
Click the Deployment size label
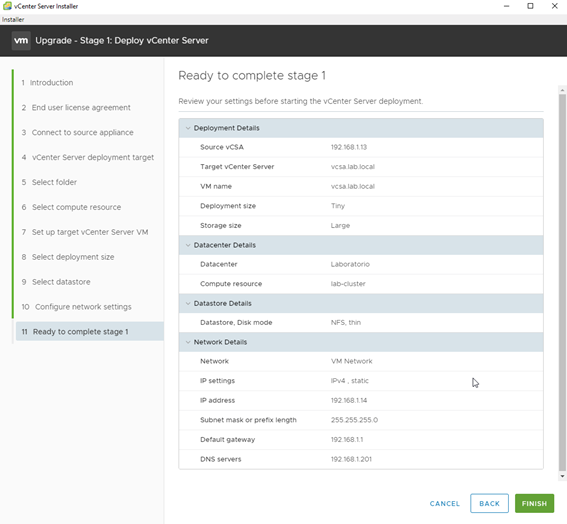click(228, 206)
